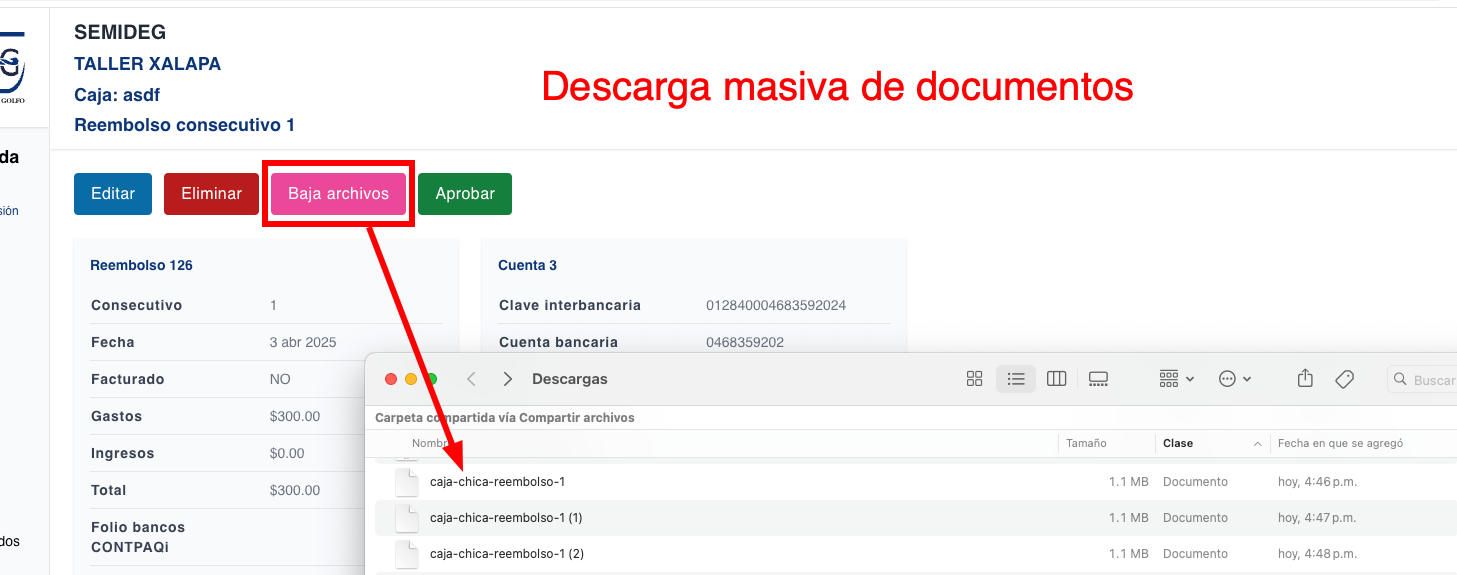
Task: Click the TALLER XALAPA heading
Action: coord(147,64)
